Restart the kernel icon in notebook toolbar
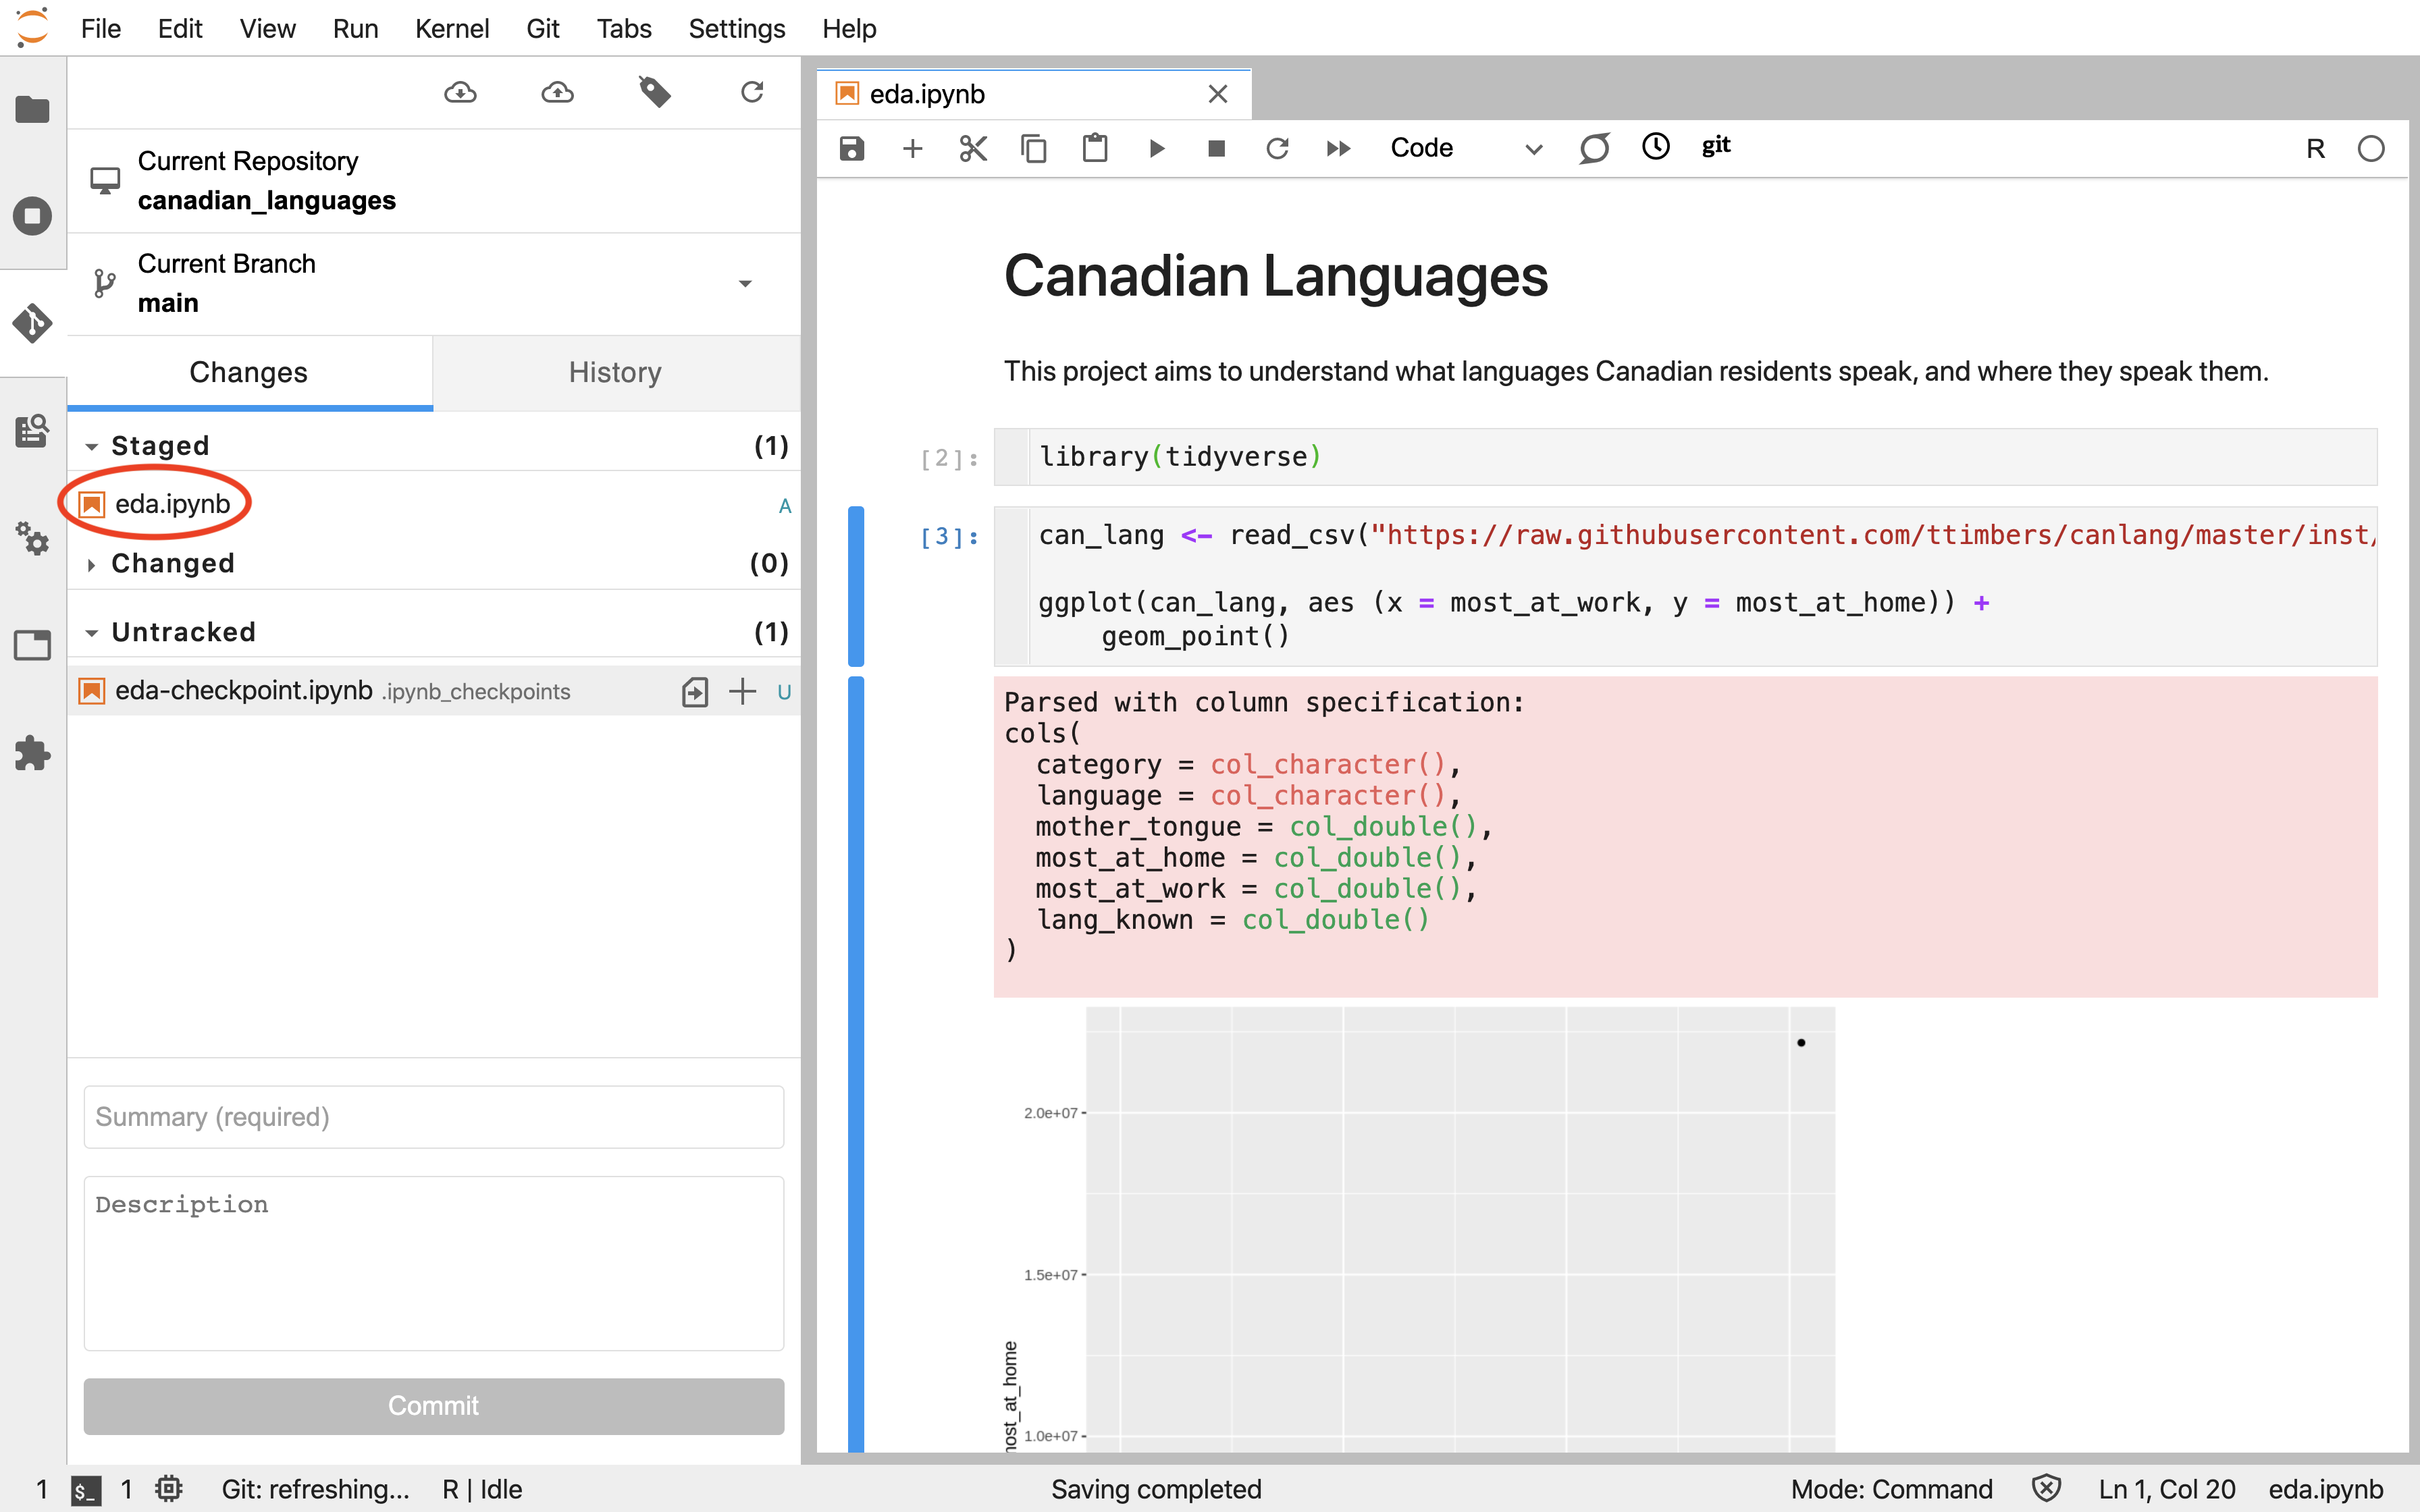 (1277, 149)
